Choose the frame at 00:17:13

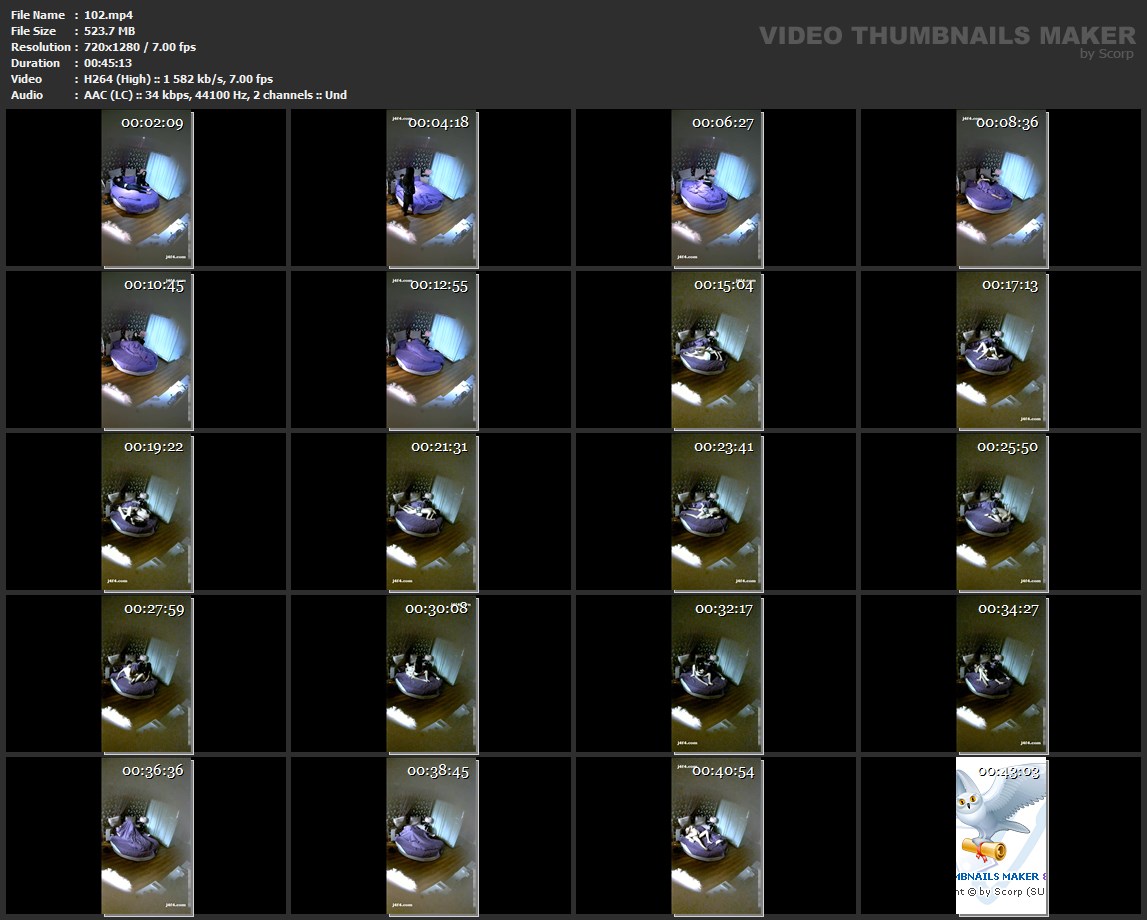(x=1002, y=351)
